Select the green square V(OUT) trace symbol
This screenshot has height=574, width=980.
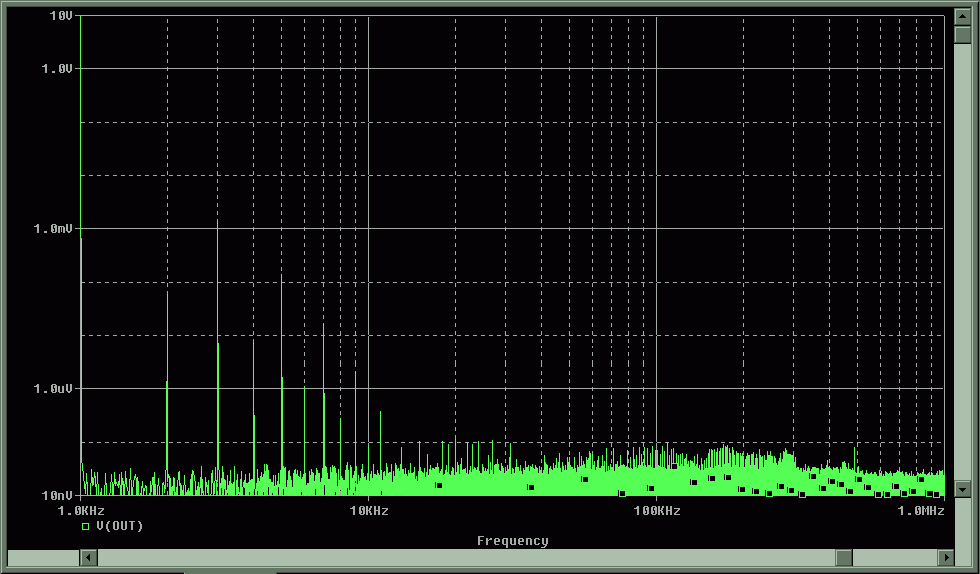(86, 526)
